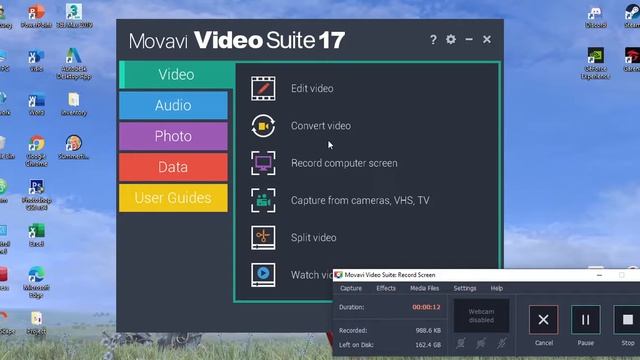Toggle rightmost disabled capture icon under webcam box
Image resolution: width=640 pixels, height=360 pixels.
(502, 343)
